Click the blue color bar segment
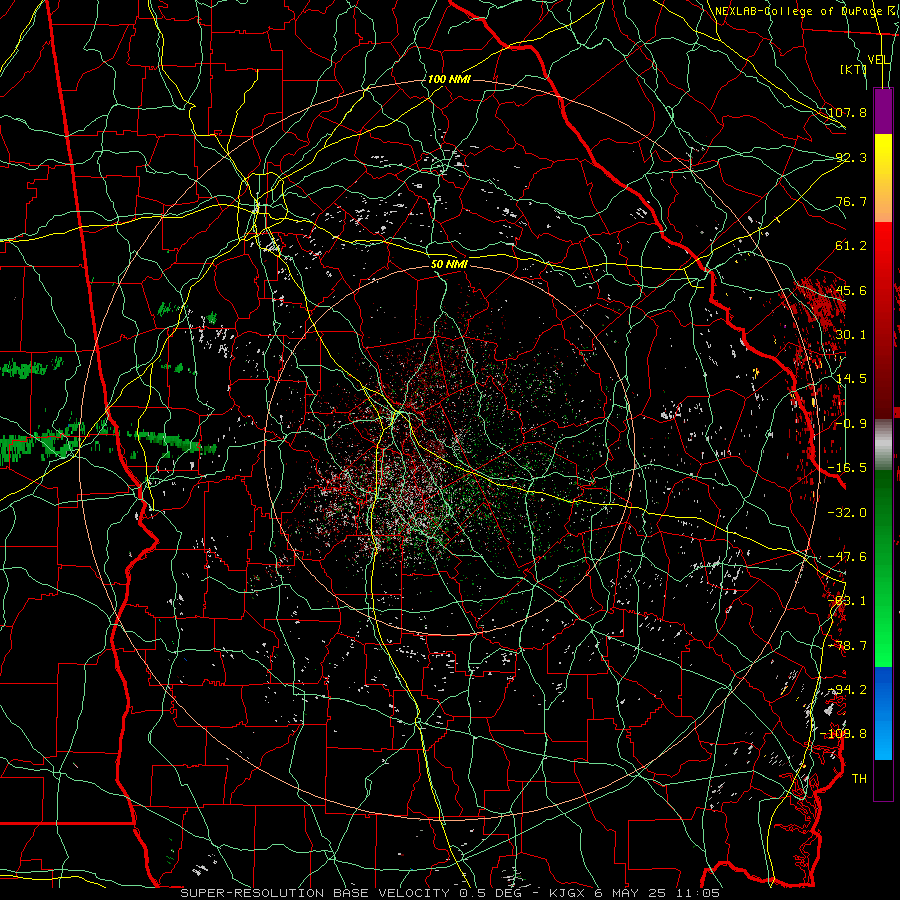 click(883, 689)
